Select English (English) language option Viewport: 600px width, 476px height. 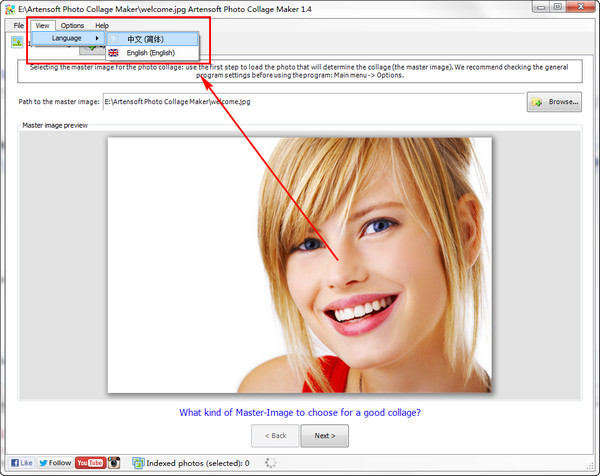pos(152,53)
